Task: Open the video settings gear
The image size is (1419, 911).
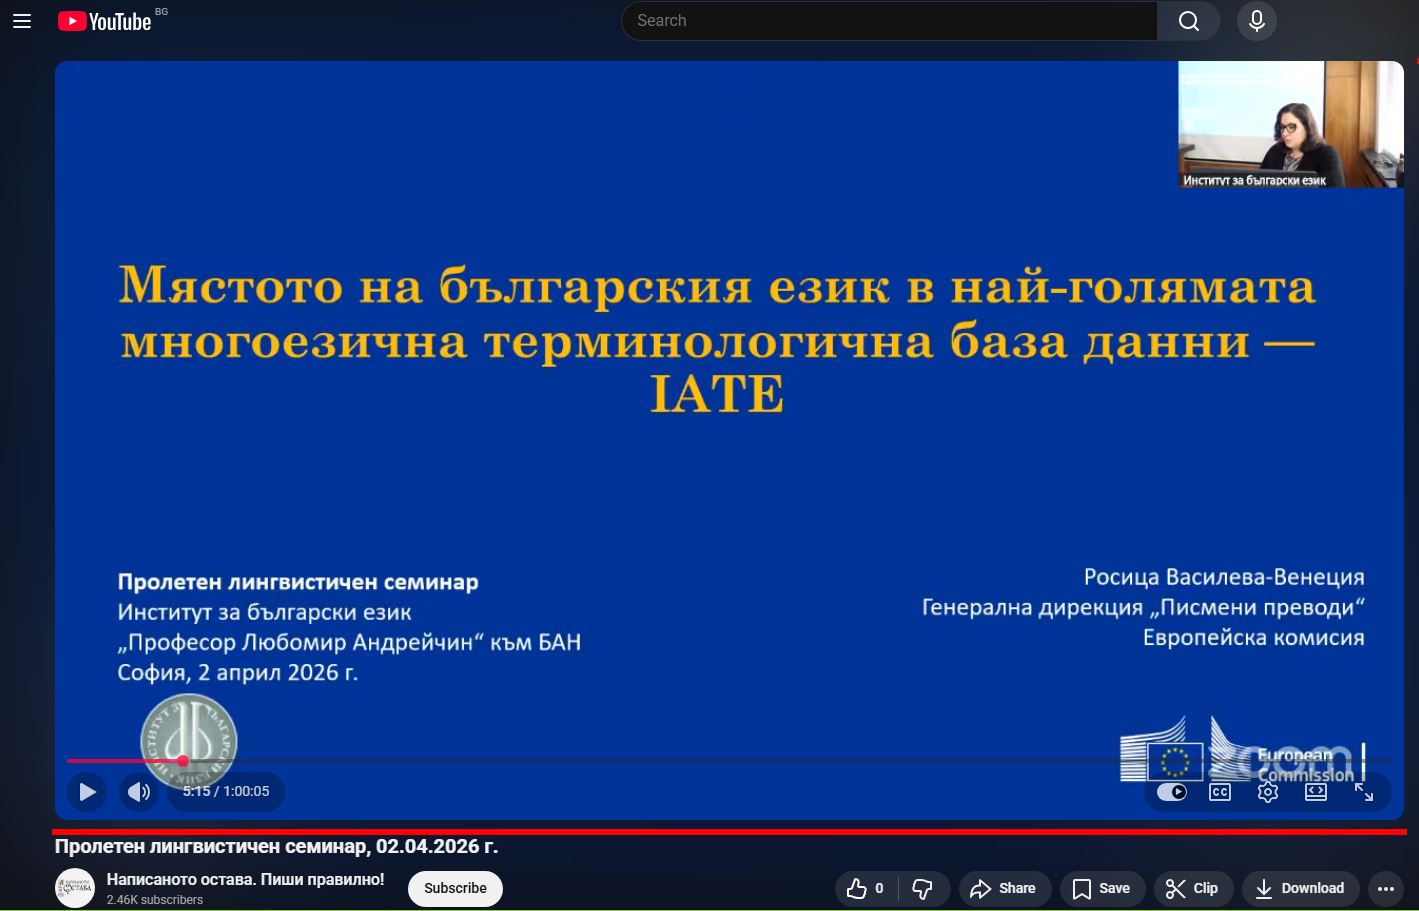Action: (x=1268, y=792)
